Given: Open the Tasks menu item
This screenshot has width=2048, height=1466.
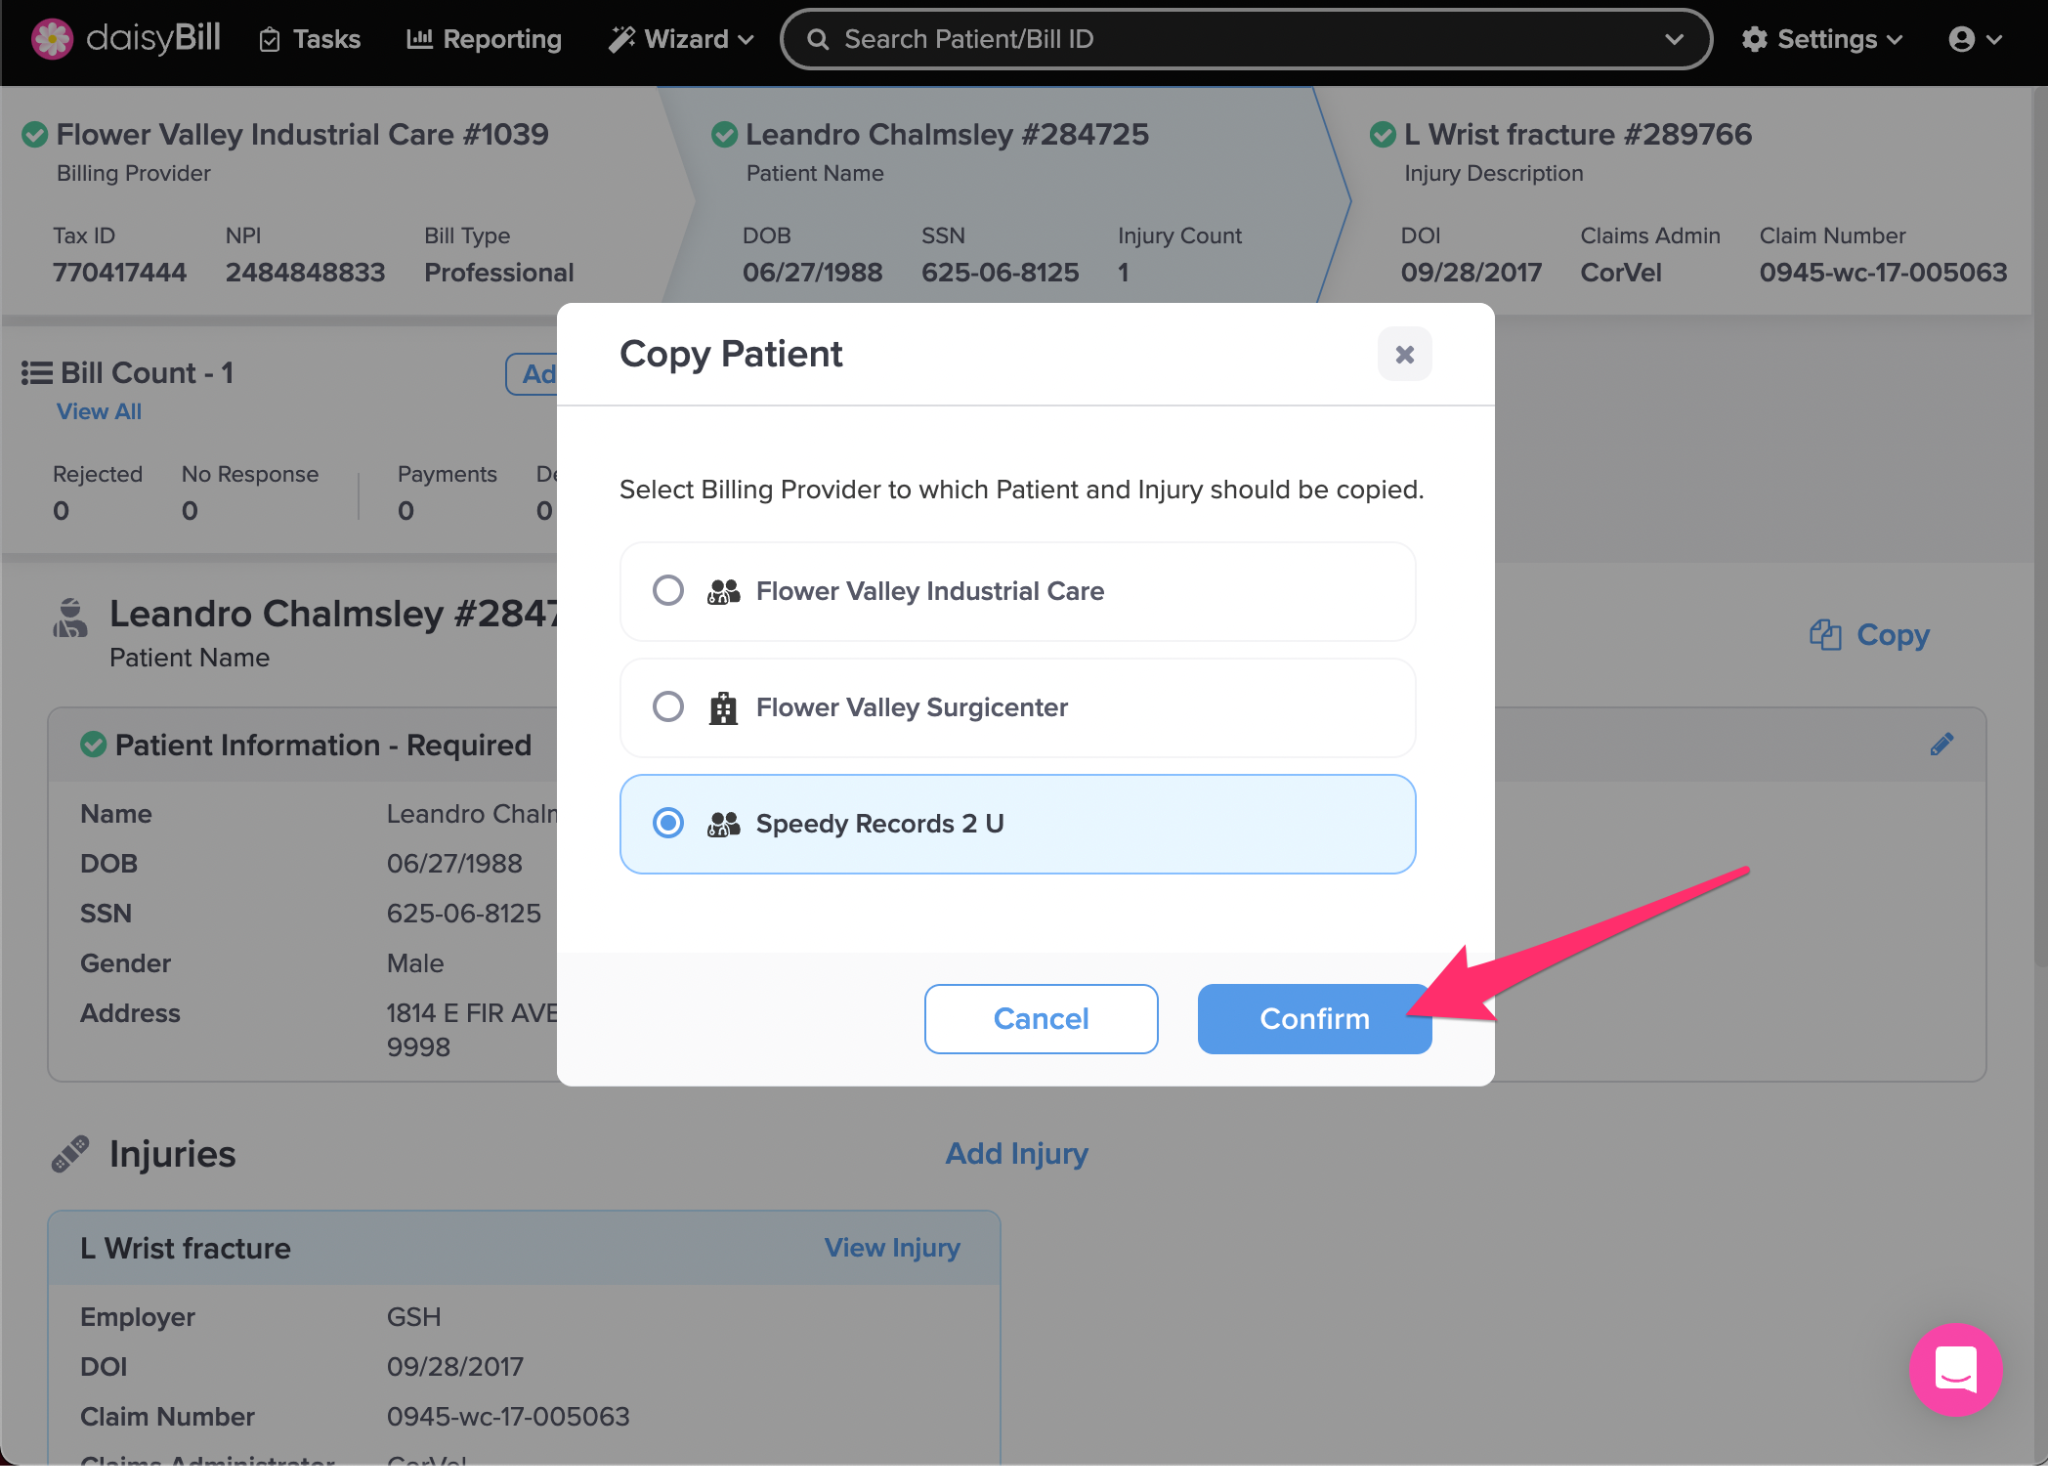Looking at the screenshot, I should tap(310, 39).
